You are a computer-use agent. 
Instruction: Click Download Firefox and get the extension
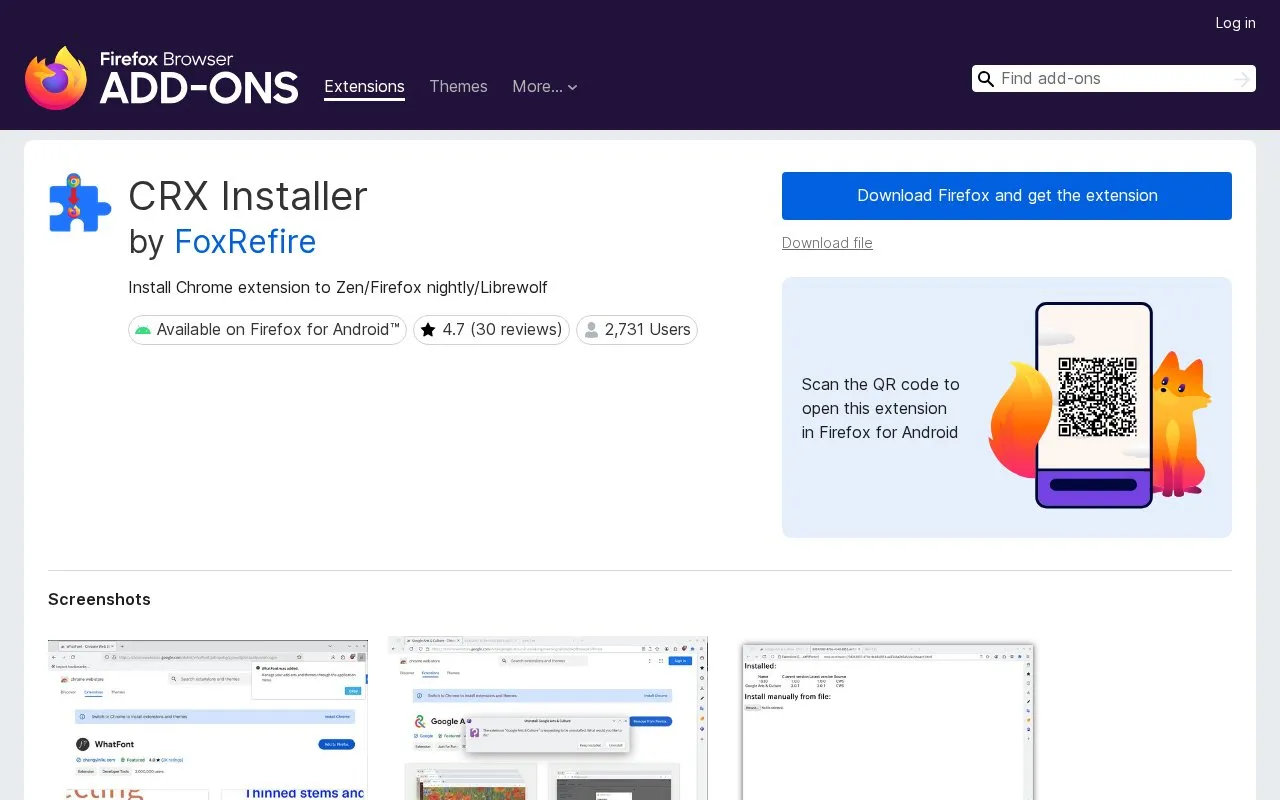[1007, 196]
